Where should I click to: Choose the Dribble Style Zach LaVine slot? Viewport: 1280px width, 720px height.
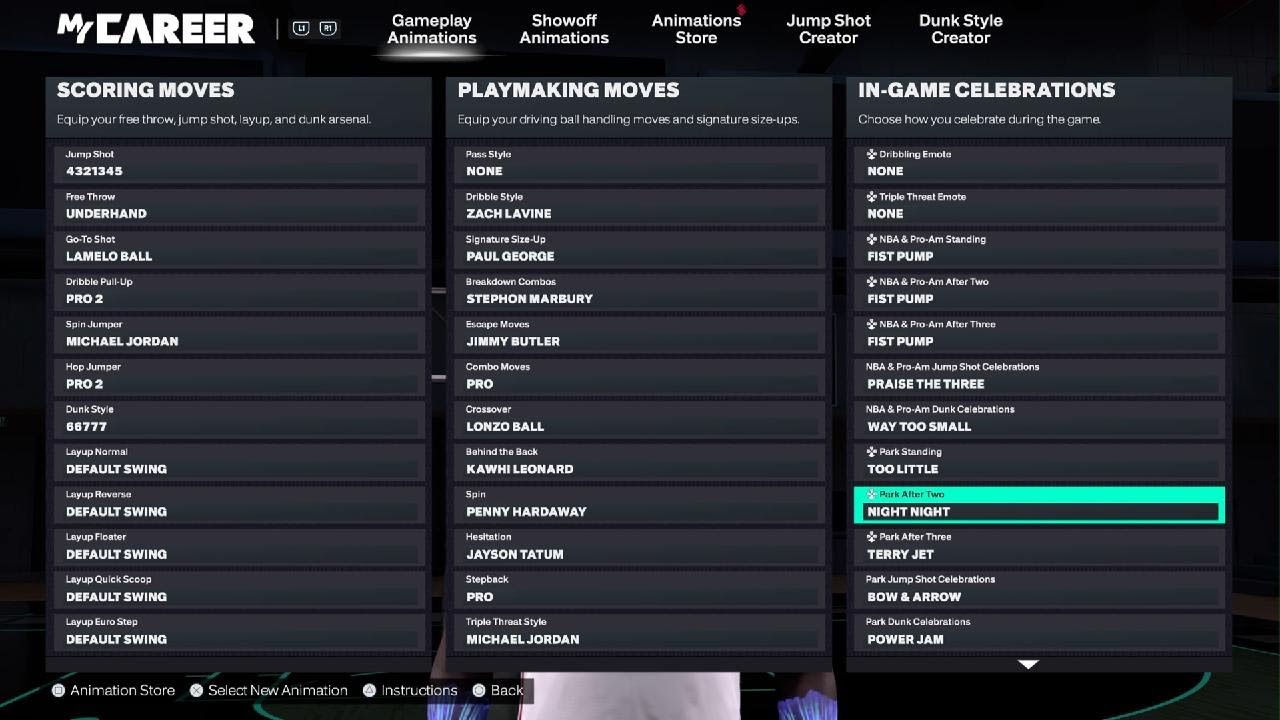(x=640, y=207)
